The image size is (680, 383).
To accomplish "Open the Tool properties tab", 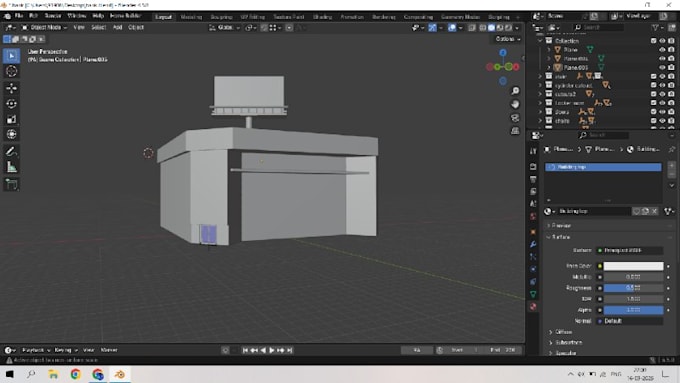I will coord(533,151).
